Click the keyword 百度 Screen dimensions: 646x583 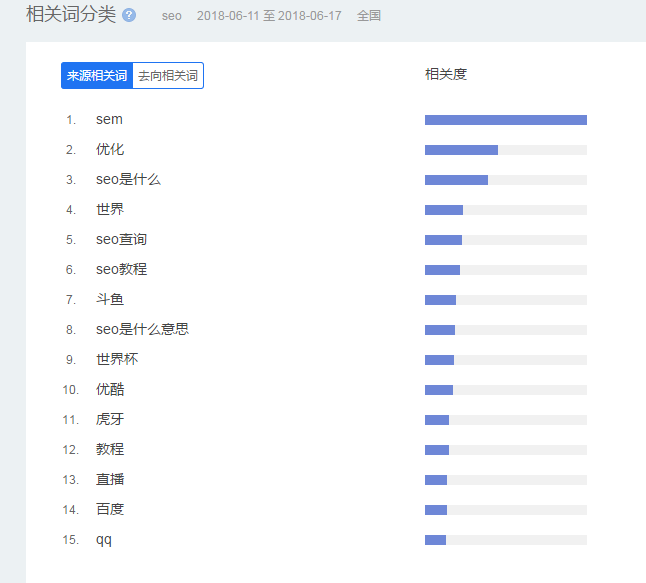(x=110, y=510)
